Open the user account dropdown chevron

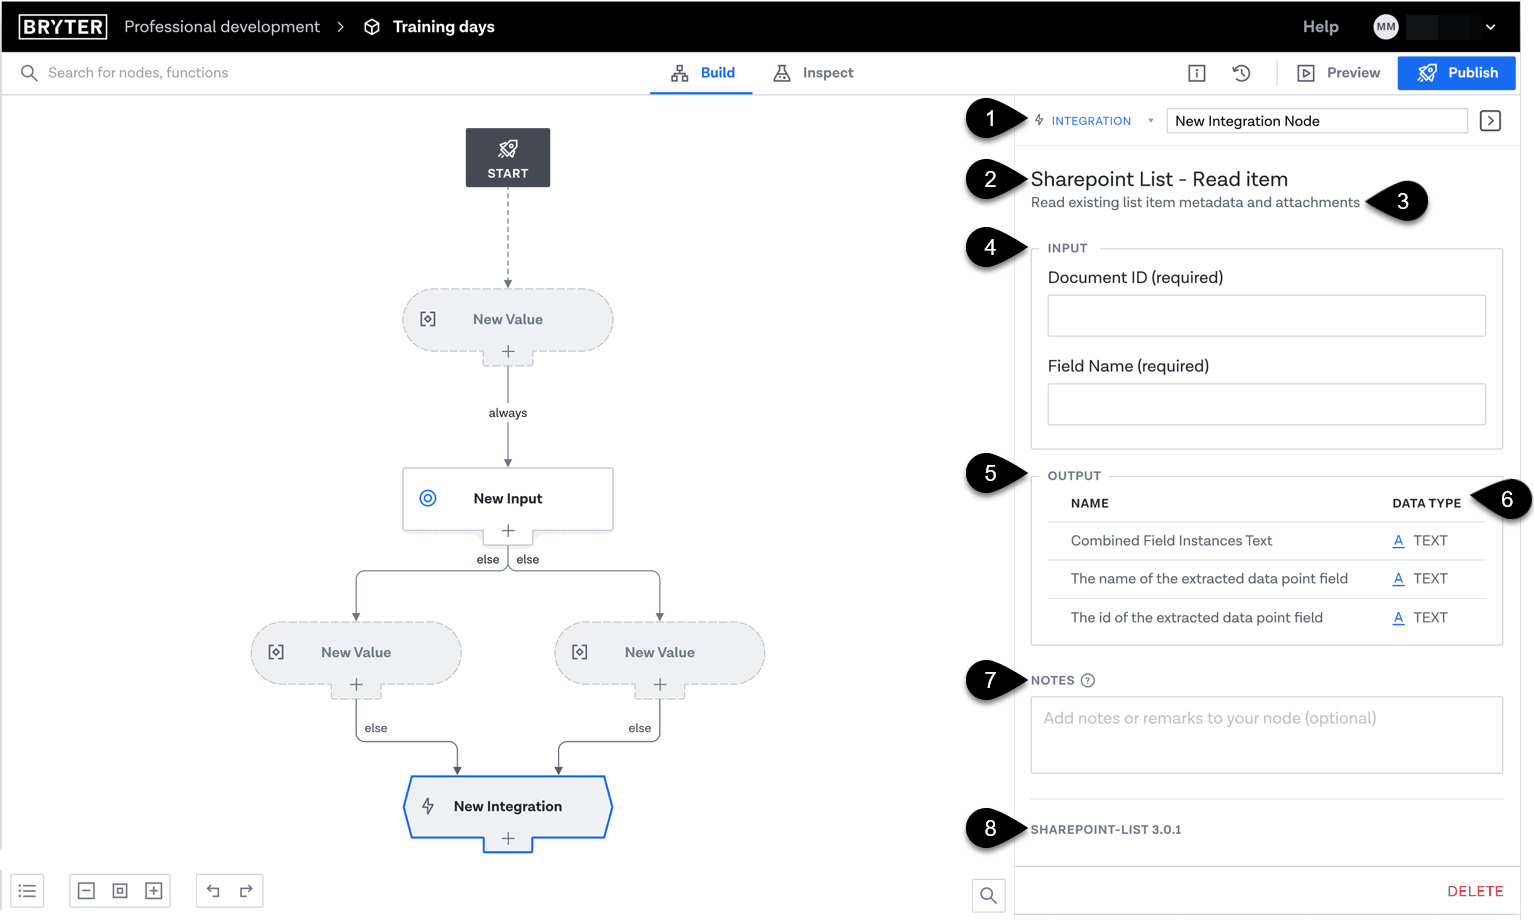(1490, 27)
